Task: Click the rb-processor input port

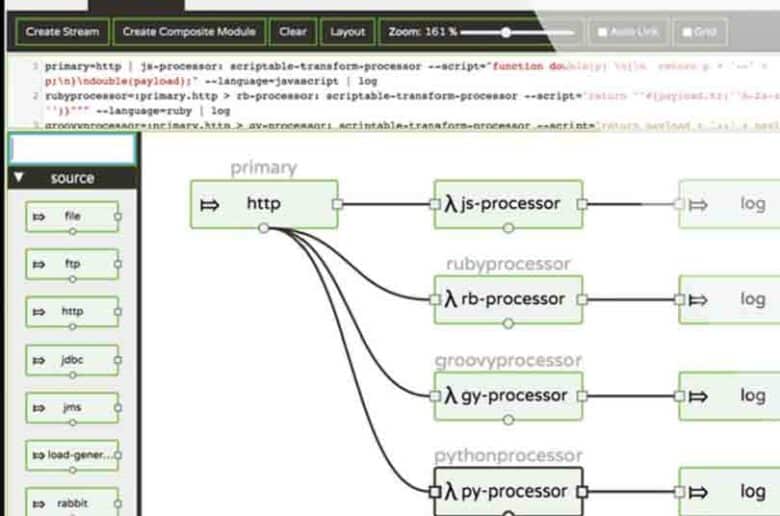Action: pyautogui.click(x=435, y=300)
